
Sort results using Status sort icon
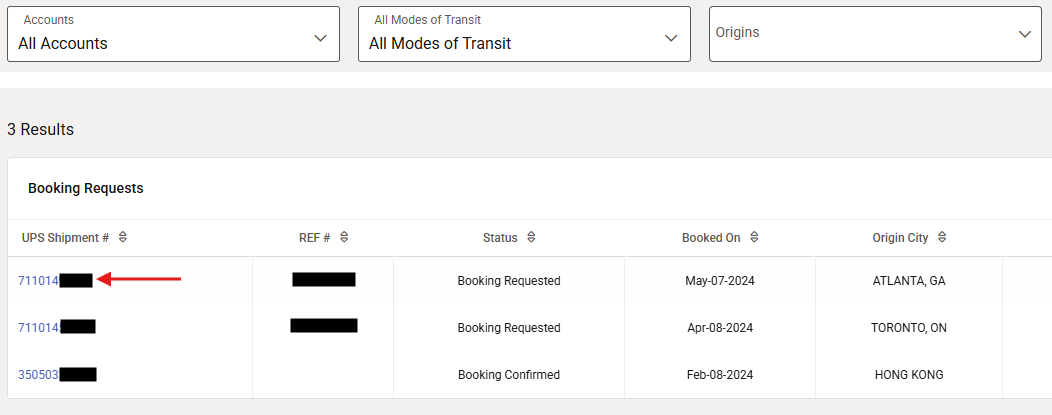tap(531, 238)
